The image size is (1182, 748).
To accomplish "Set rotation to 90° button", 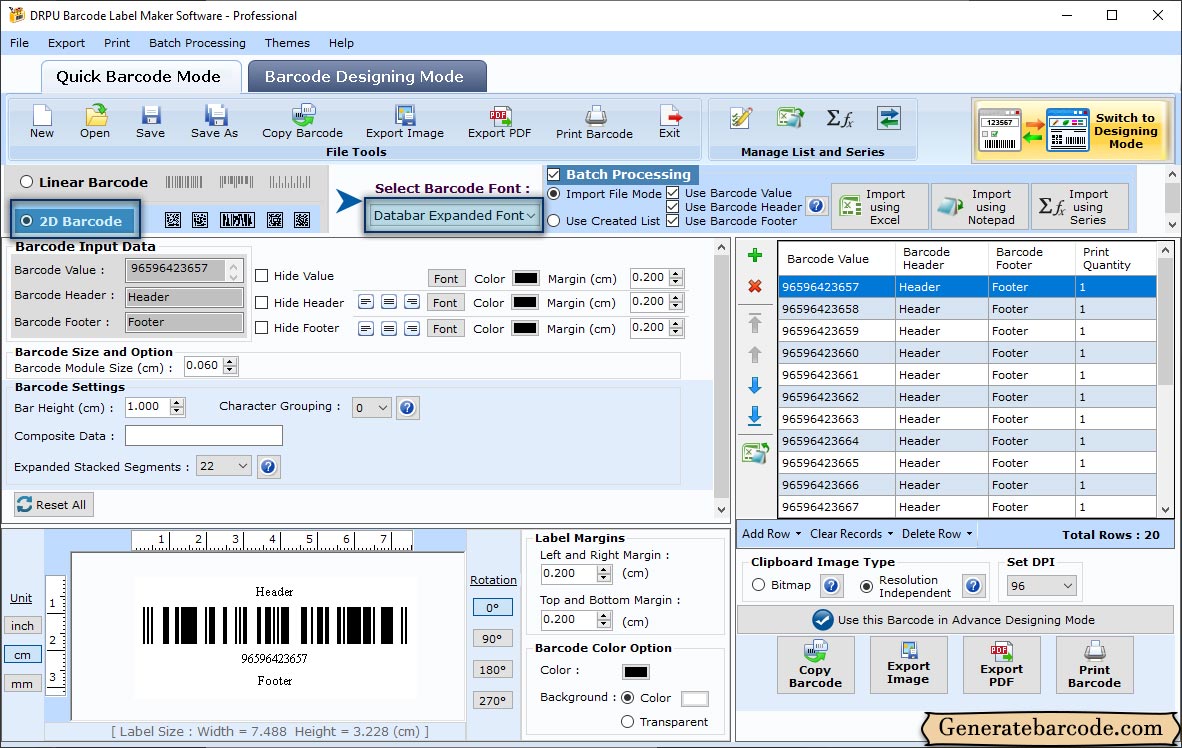I will pyautogui.click(x=492, y=639).
